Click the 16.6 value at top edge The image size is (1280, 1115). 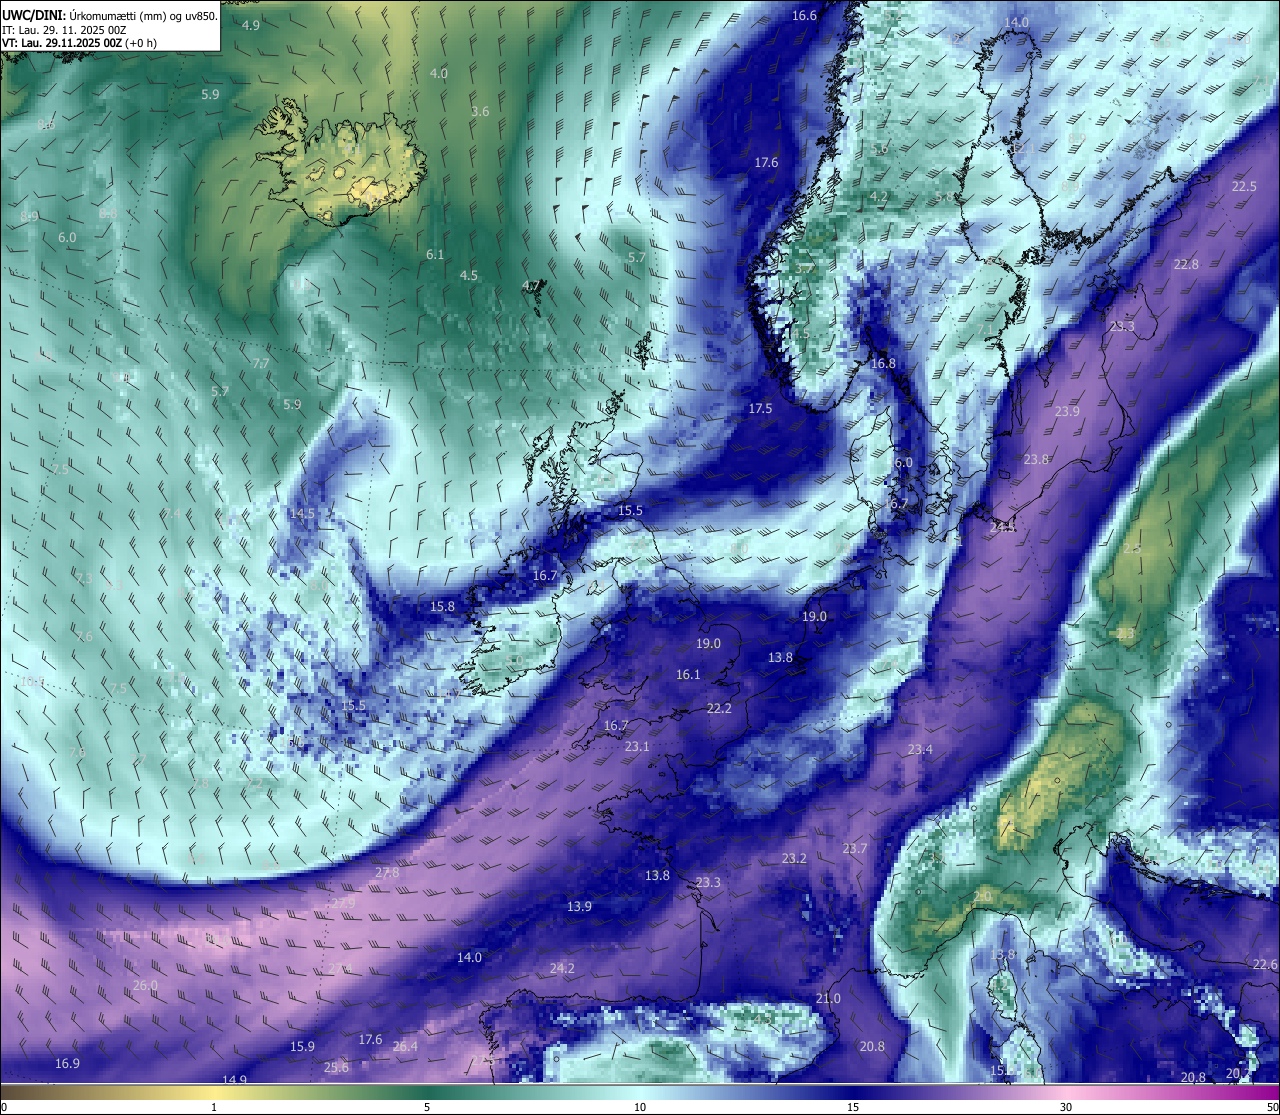(804, 16)
